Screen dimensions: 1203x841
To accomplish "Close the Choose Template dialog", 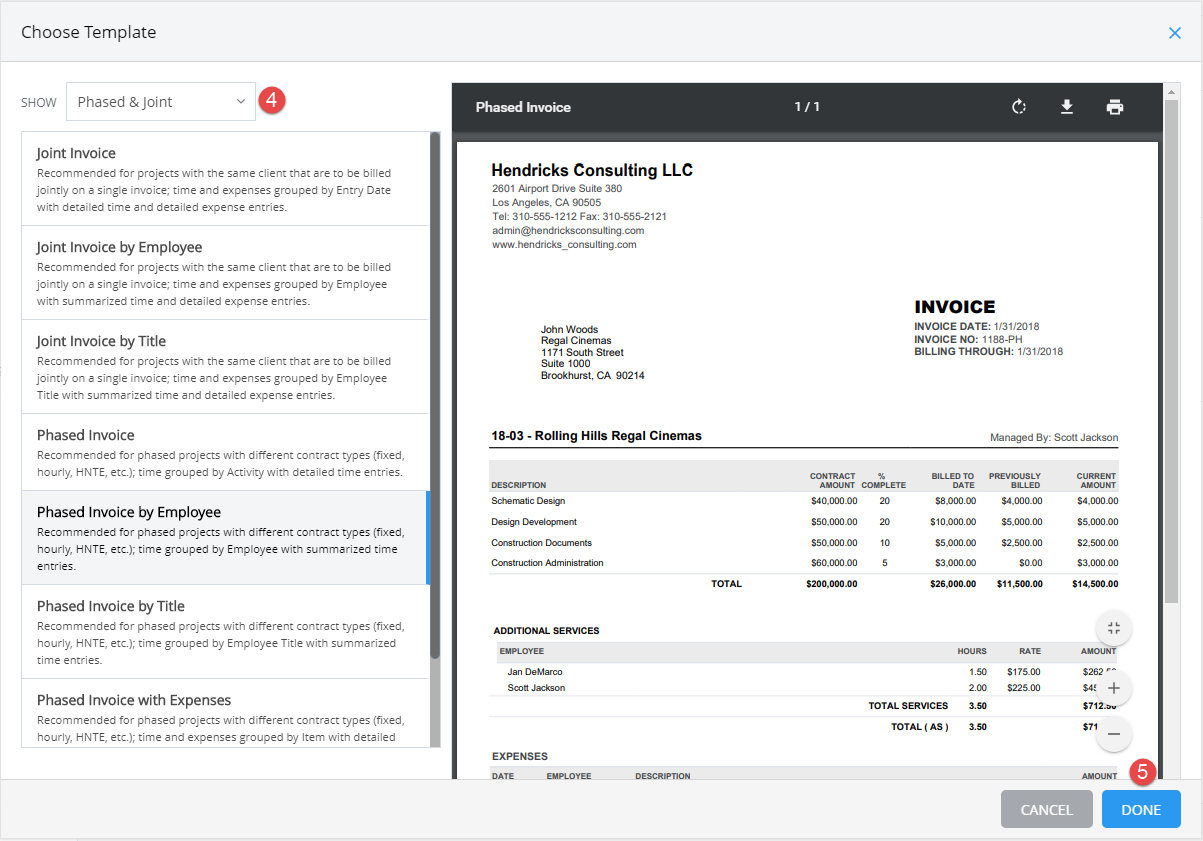I will coord(1175,33).
